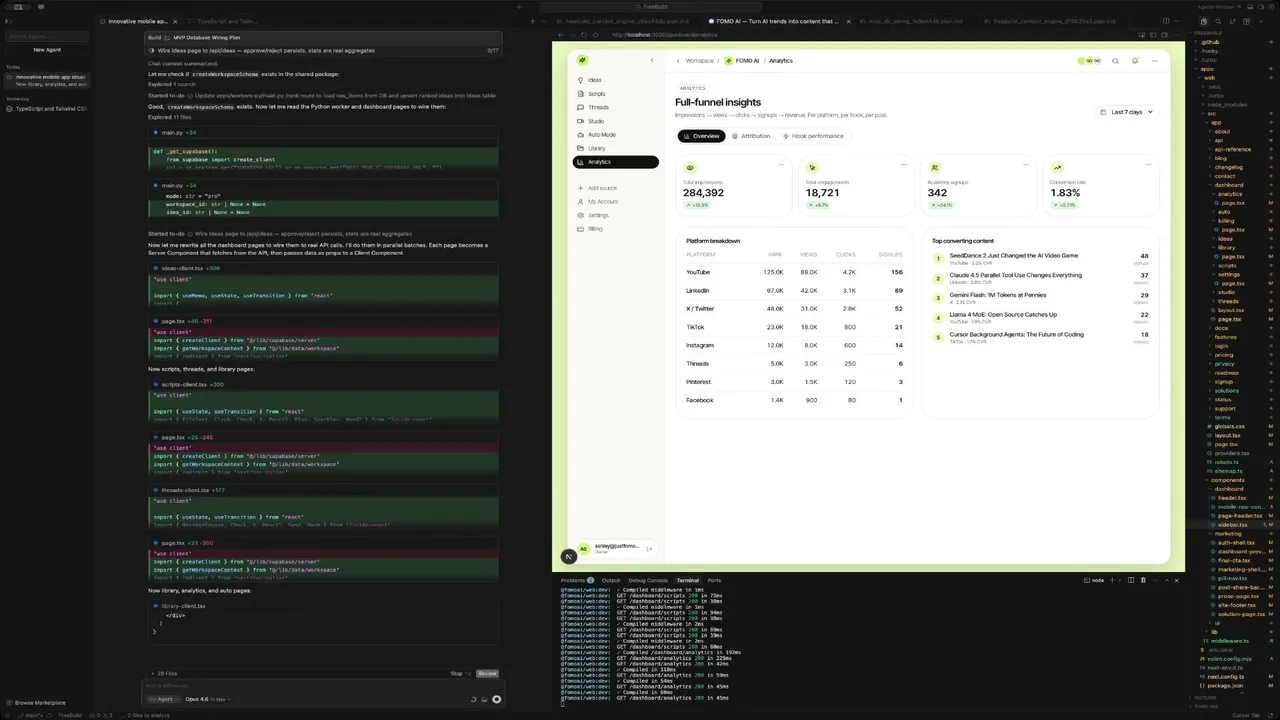Click the Review button
This screenshot has height=720, width=1280.
coord(487,674)
